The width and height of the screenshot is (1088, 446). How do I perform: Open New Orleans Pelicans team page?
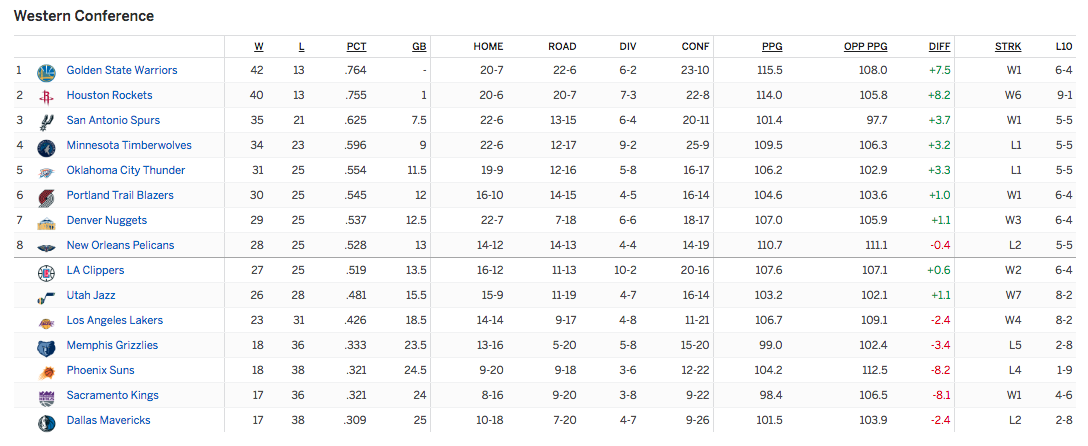pyautogui.click(x=120, y=246)
